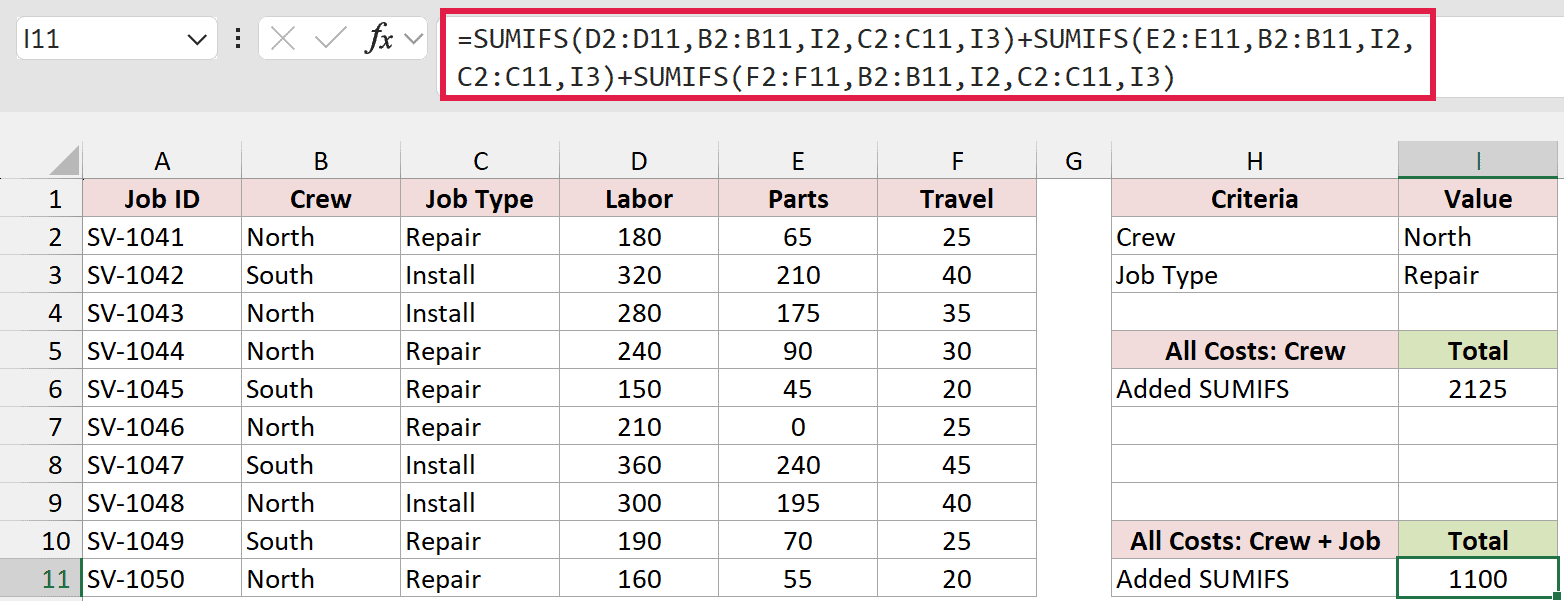The height and width of the screenshot is (601, 1564).
Task: Click Labor value 320
Action: tap(639, 275)
